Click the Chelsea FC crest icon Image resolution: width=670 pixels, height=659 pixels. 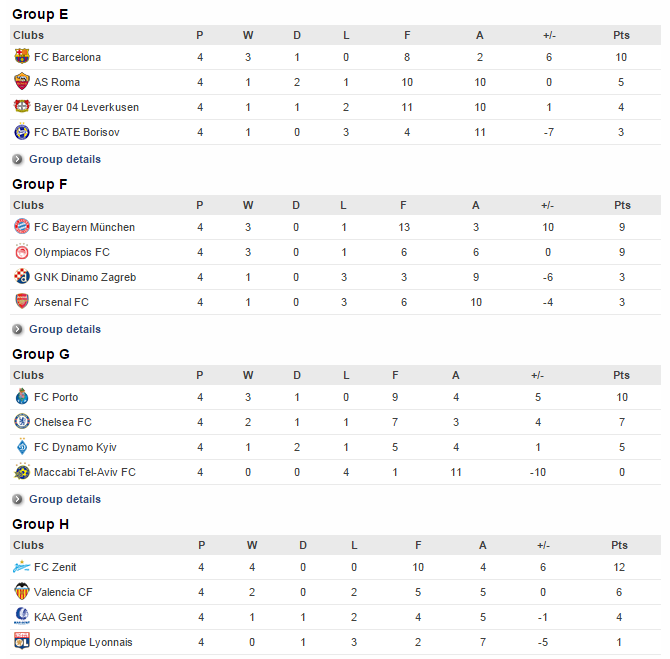(22, 422)
